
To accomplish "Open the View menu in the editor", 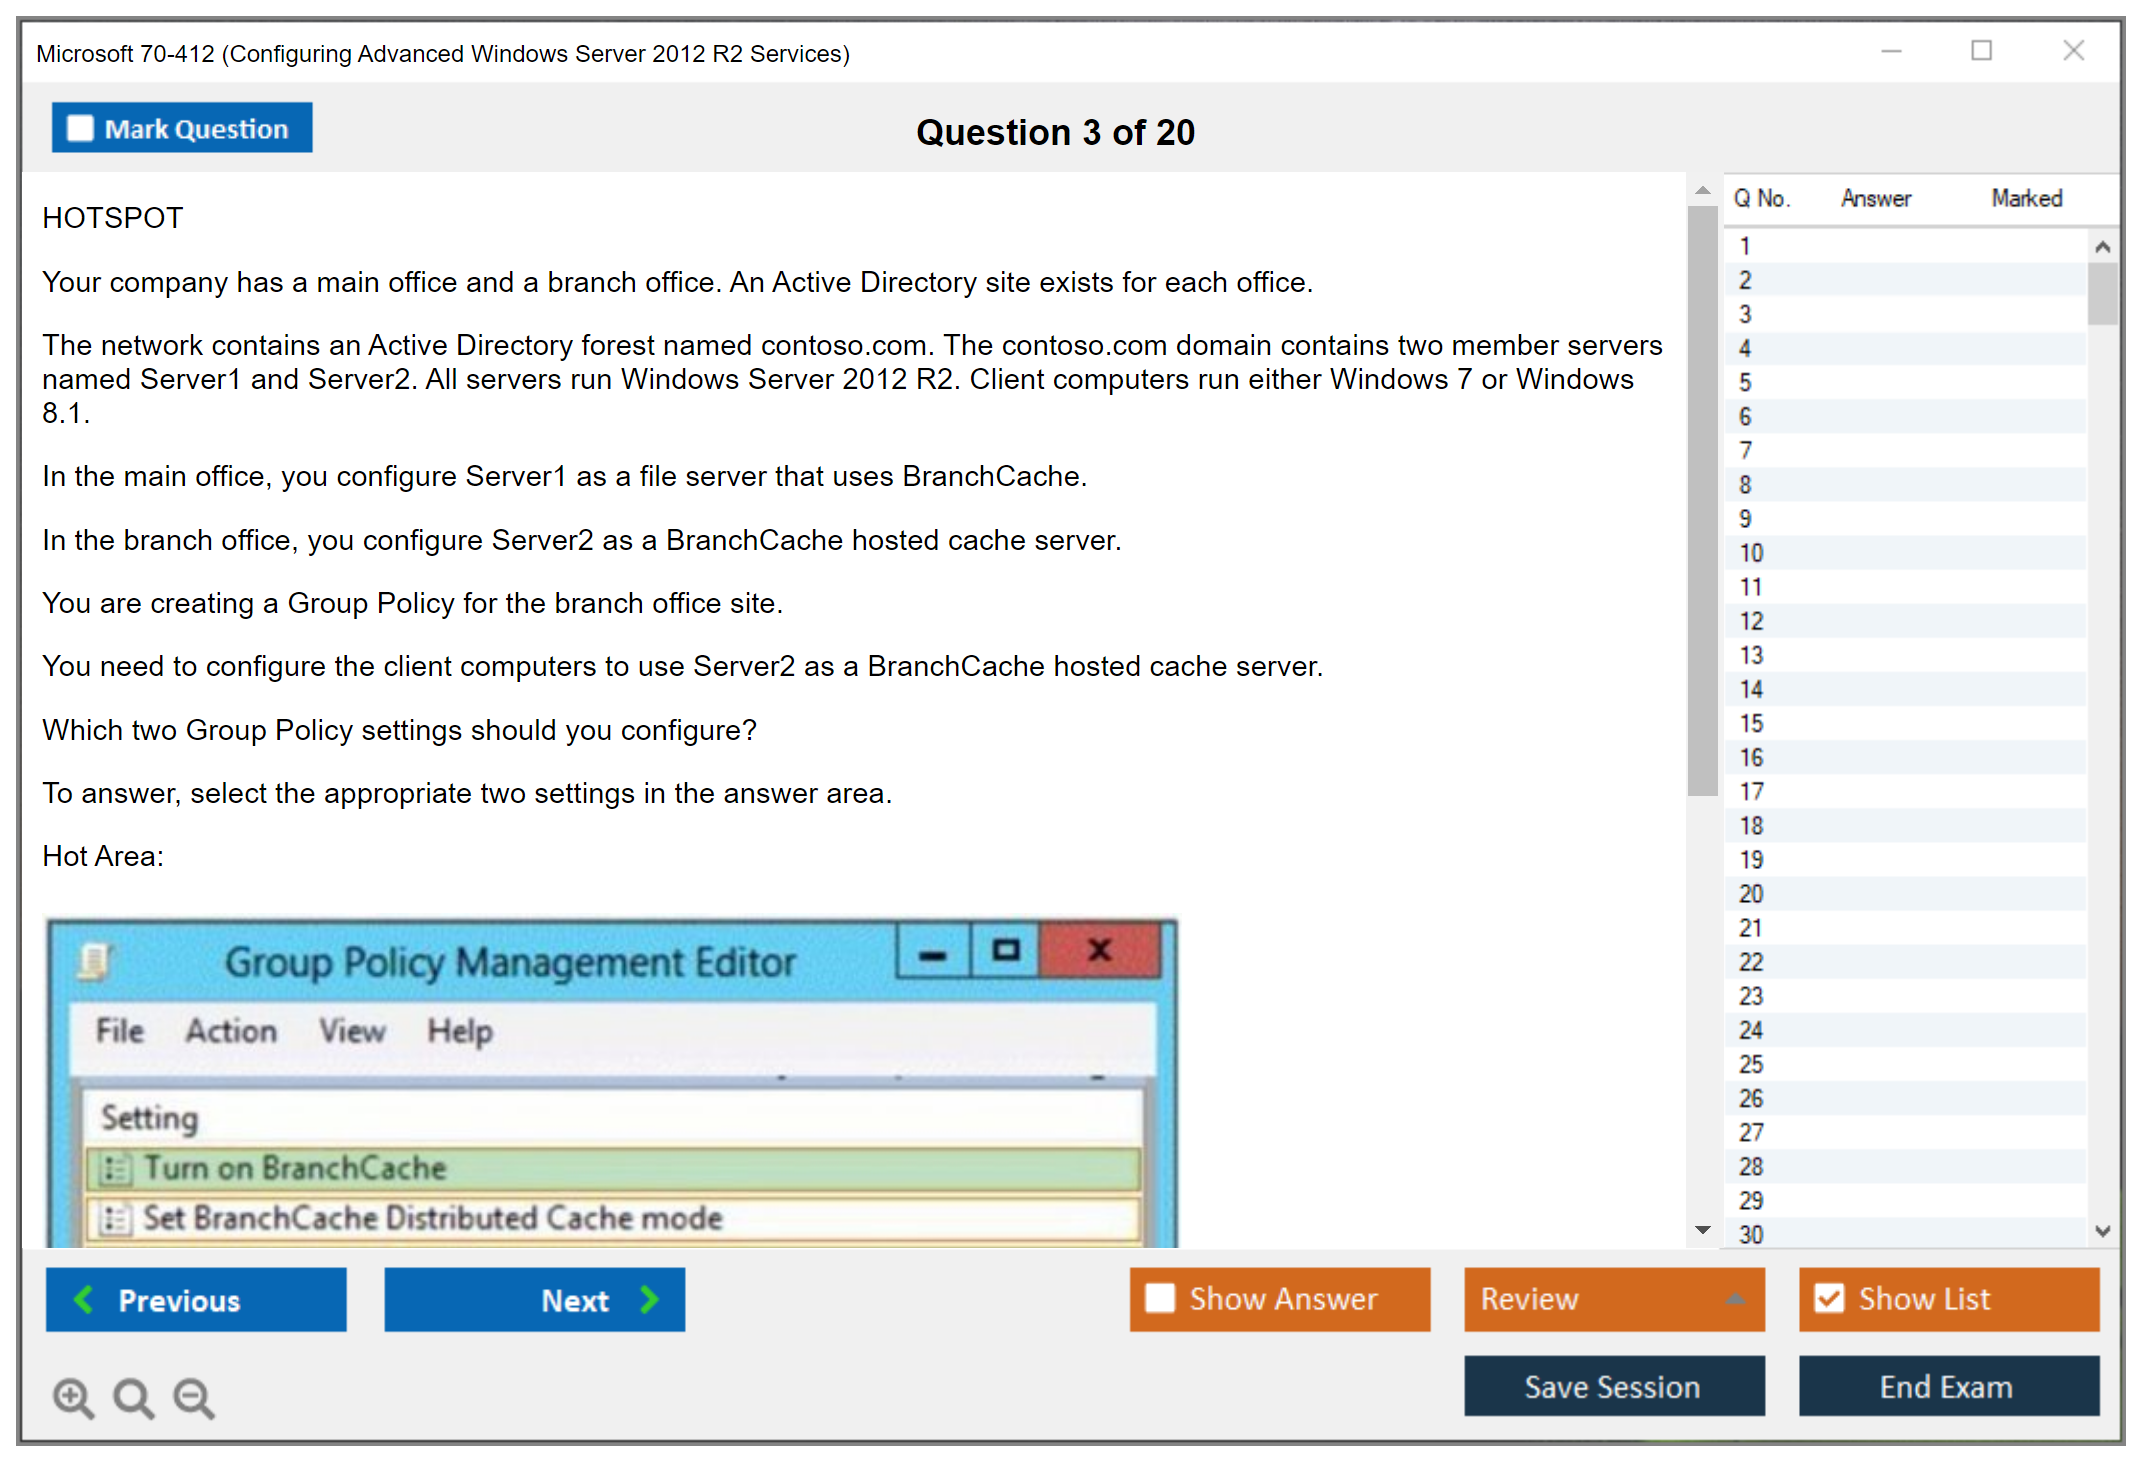I will [351, 1030].
